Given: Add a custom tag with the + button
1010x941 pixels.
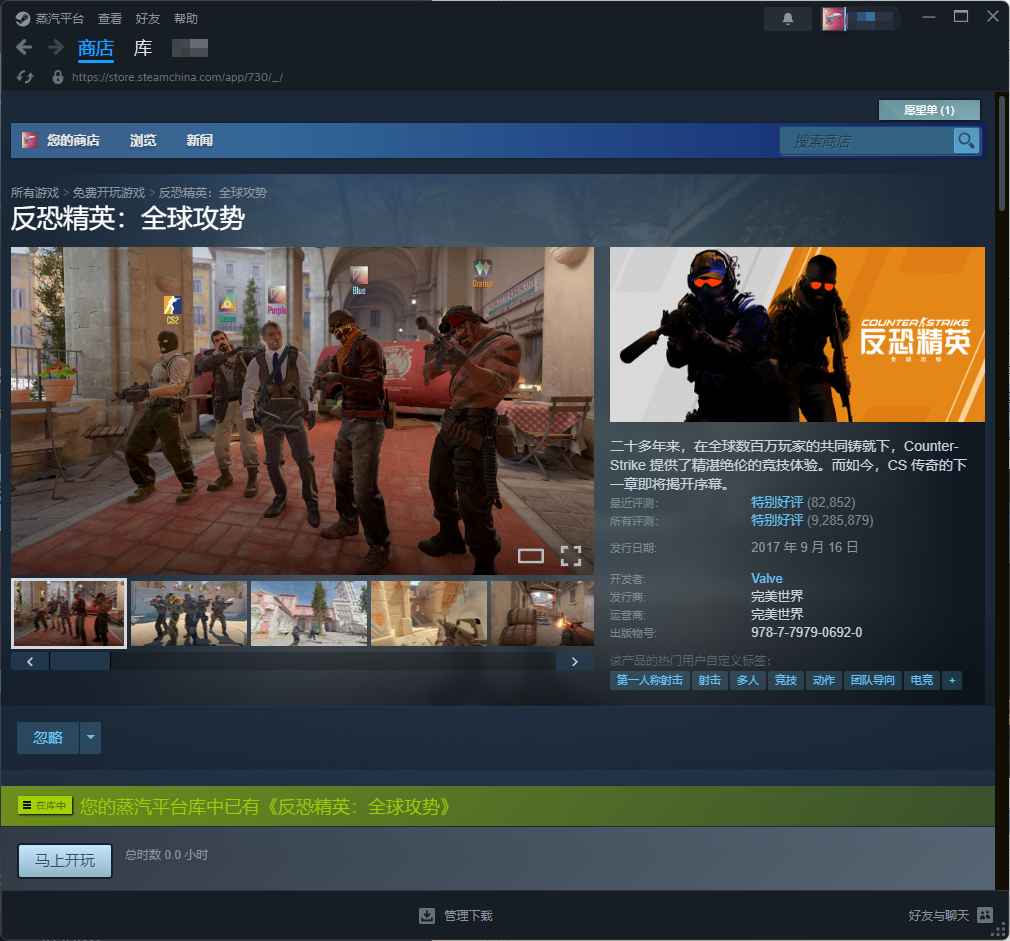Looking at the screenshot, I should click(952, 680).
